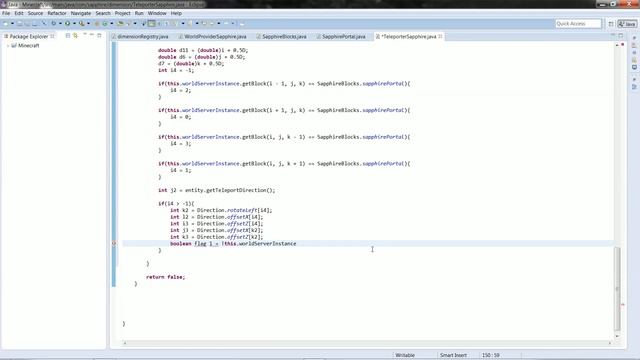This screenshot has height=360, width=640.
Task: Expand the Minecraft project node
Action: tap(7, 46)
